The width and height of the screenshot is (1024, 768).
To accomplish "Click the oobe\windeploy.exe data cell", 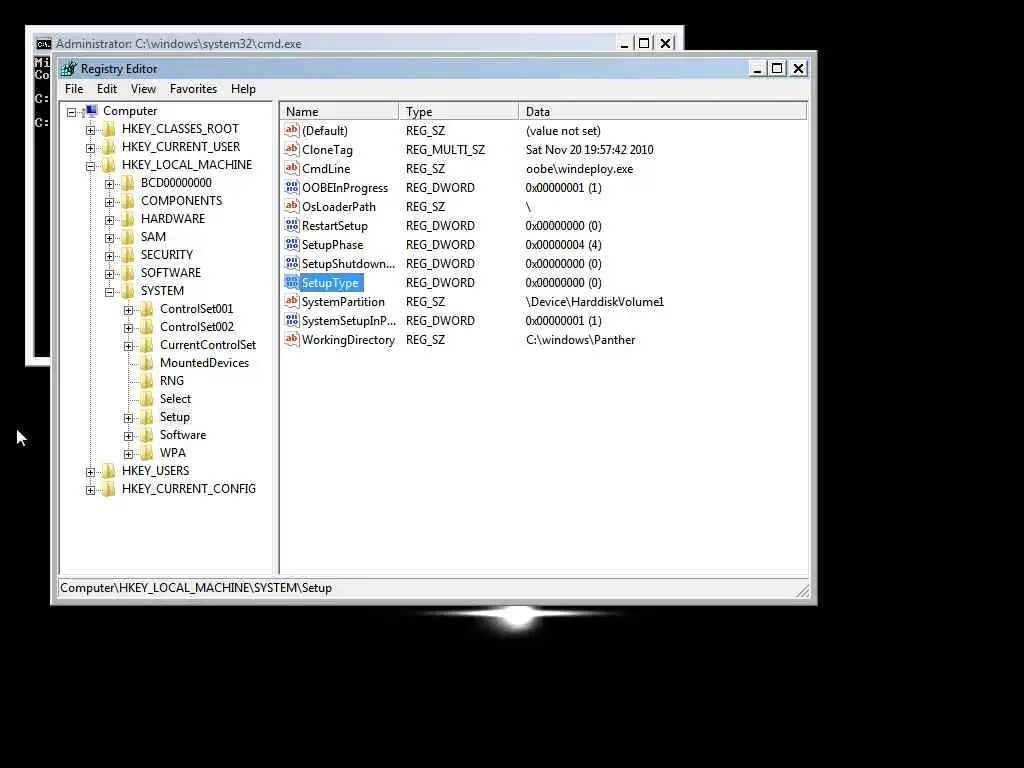I will coord(579,168).
